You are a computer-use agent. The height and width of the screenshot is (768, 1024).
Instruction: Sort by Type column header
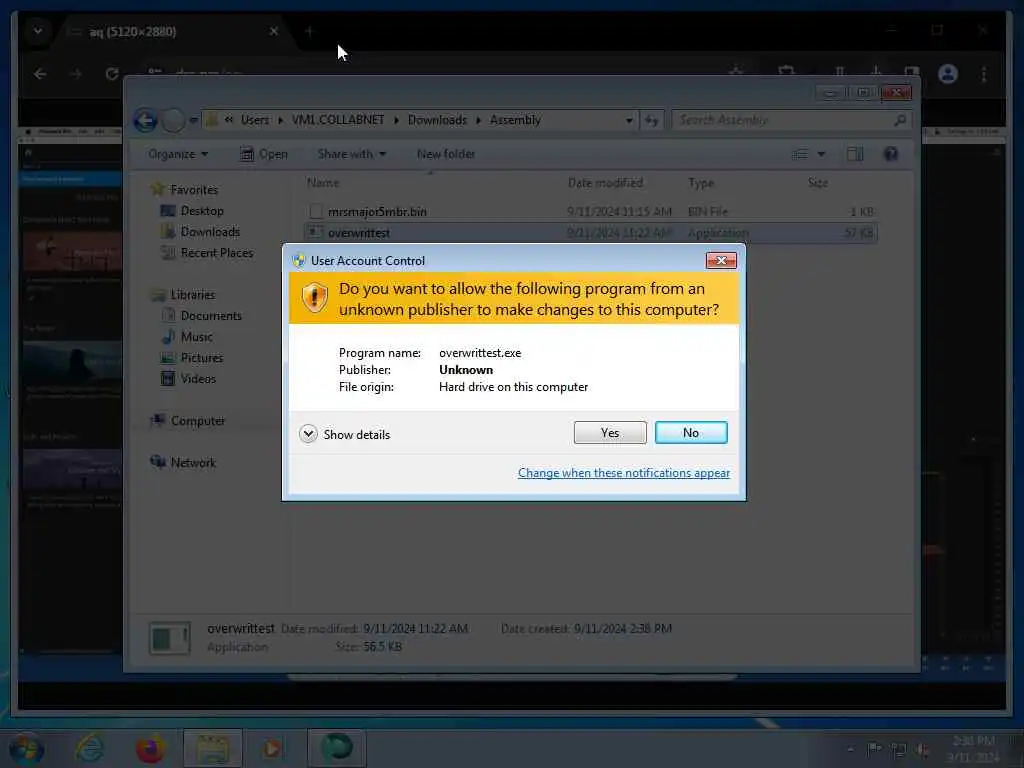(x=701, y=183)
